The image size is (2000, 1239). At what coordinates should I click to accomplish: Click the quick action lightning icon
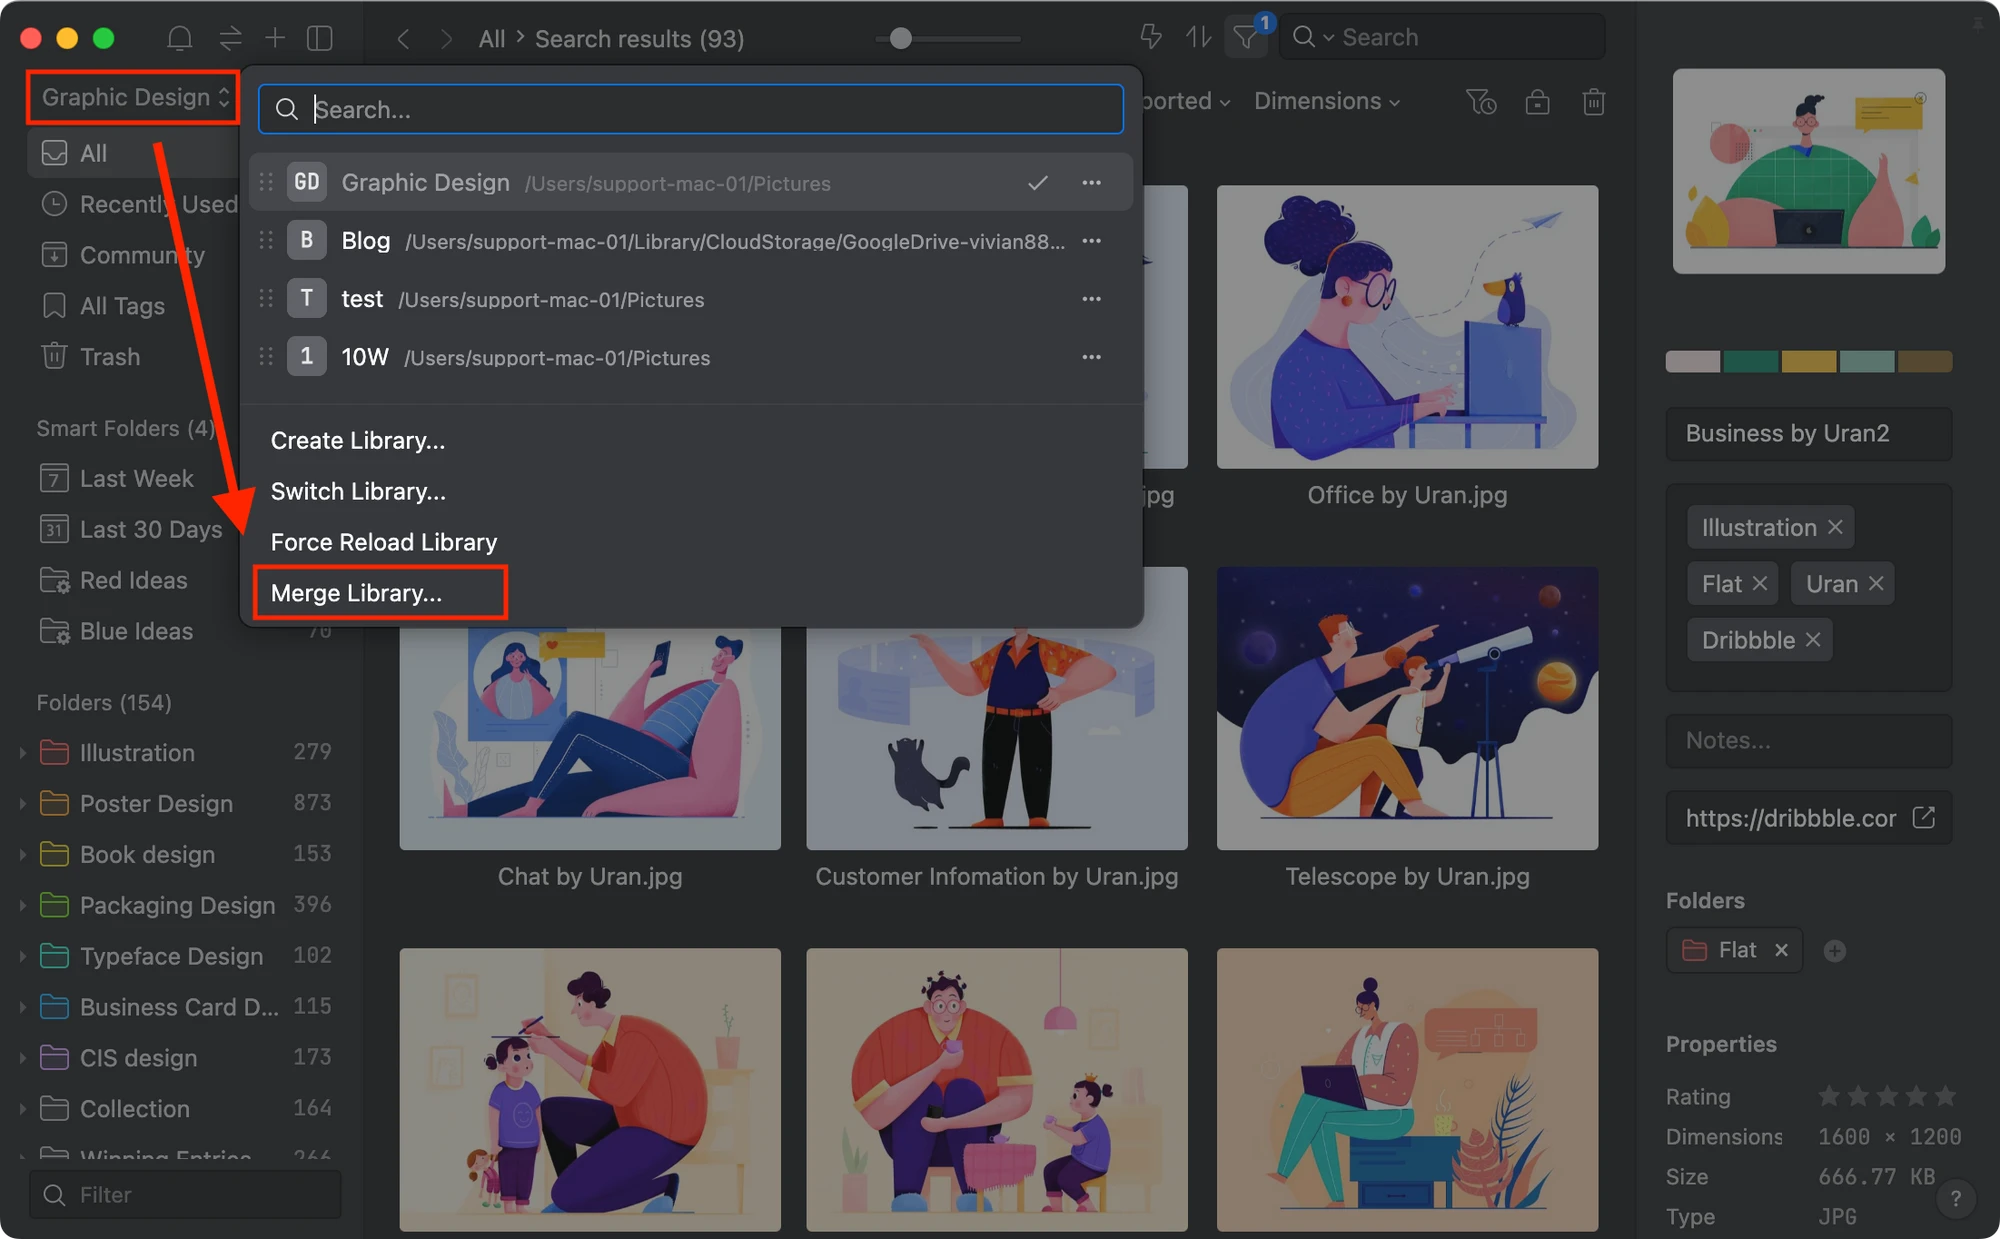(1151, 38)
